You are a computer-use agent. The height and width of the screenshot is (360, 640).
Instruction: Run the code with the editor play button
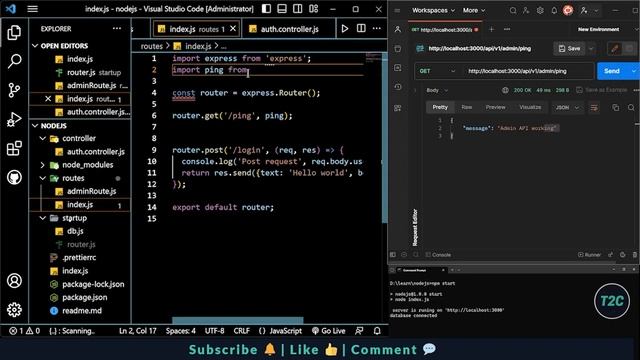(345, 29)
